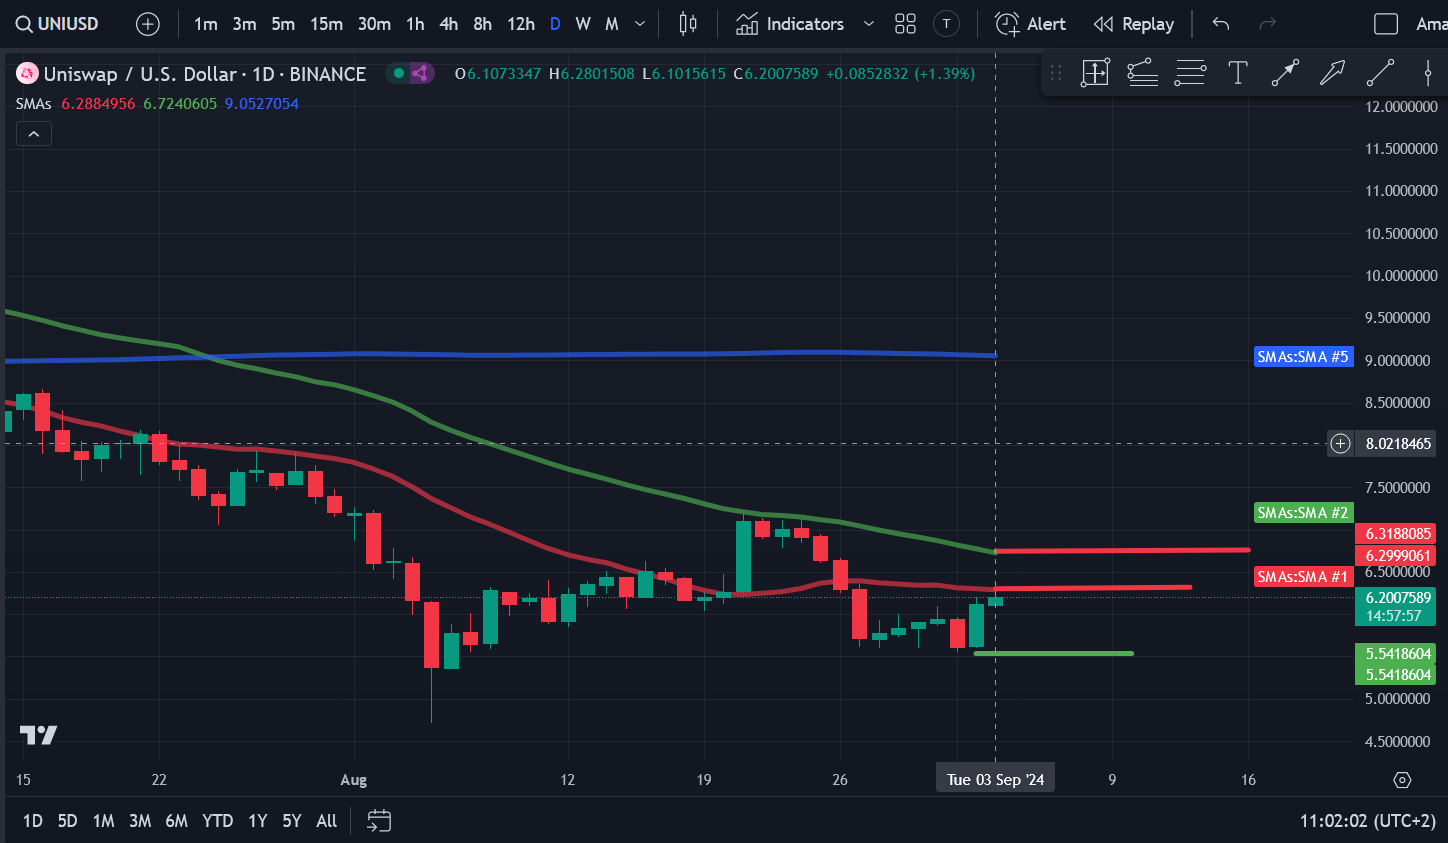This screenshot has height=843, width=1448.
Task: Expand the time interval dropdown arrow
Action: coord(640,24)
